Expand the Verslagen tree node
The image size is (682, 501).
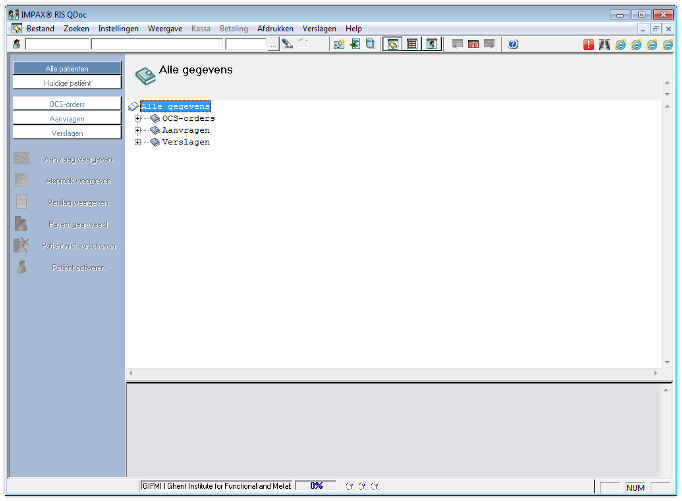[138, 142]
